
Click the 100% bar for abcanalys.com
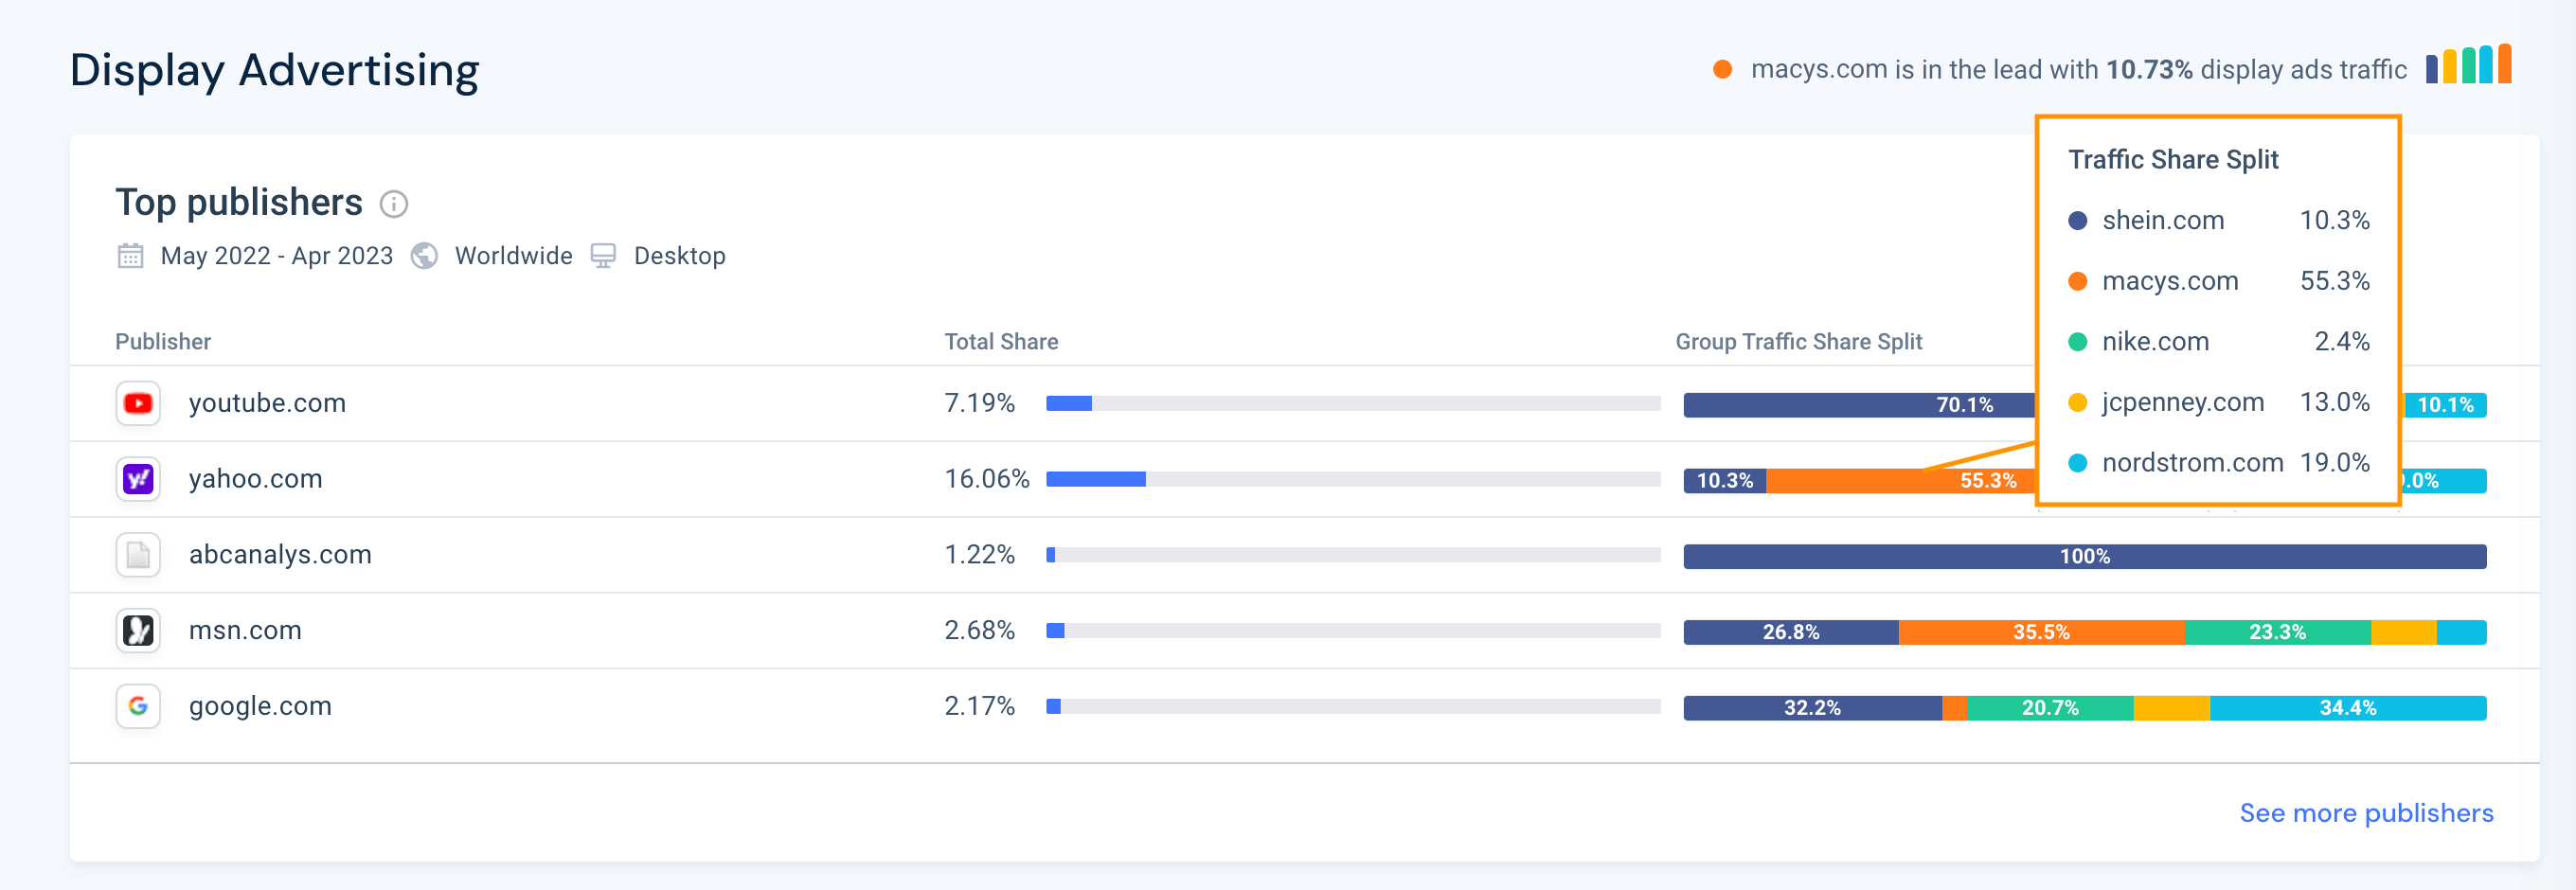(x=2084, y=555)
